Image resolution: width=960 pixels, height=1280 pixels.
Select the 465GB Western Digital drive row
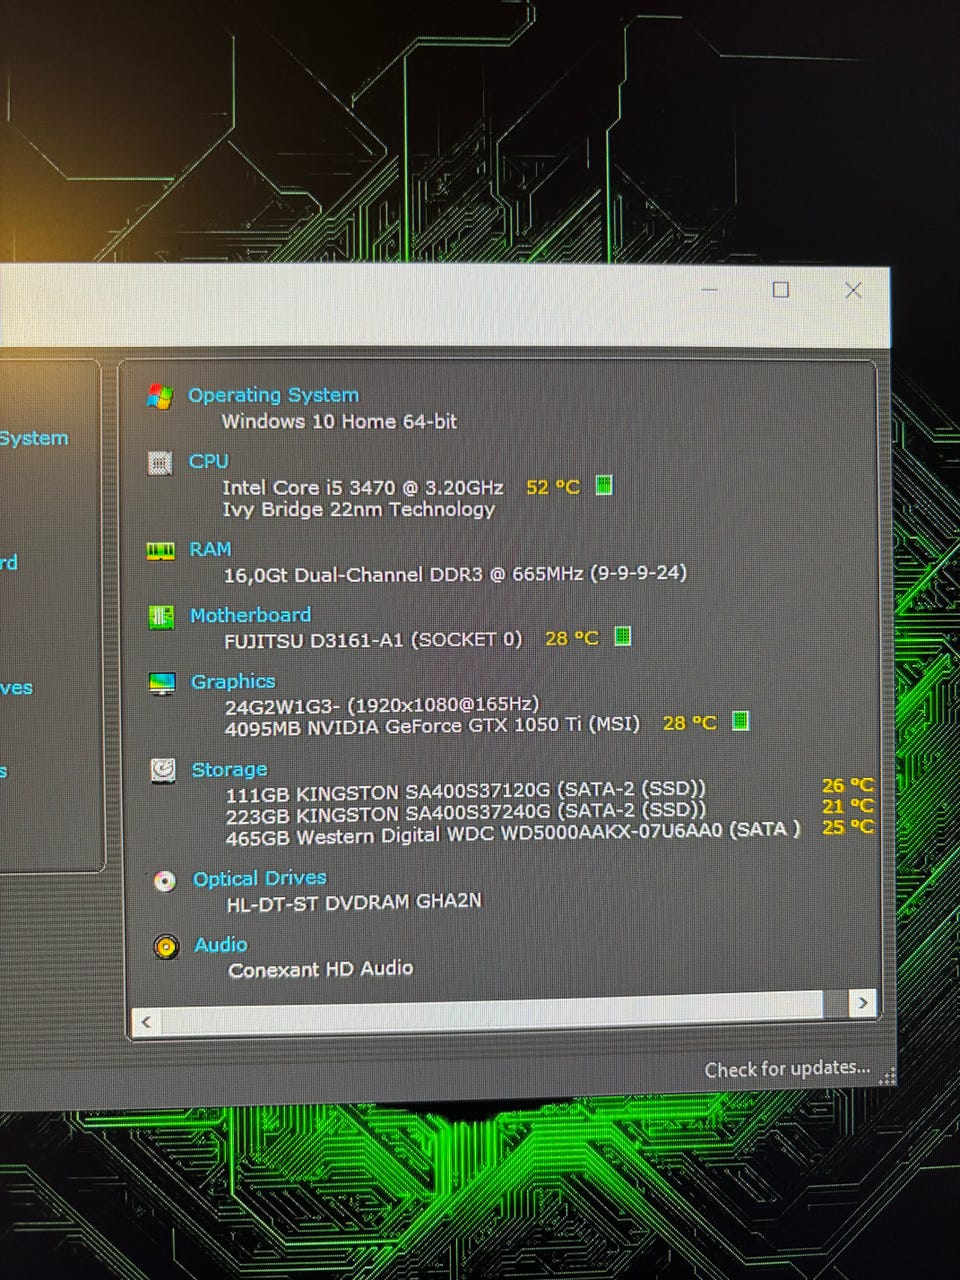click(513, 833)
